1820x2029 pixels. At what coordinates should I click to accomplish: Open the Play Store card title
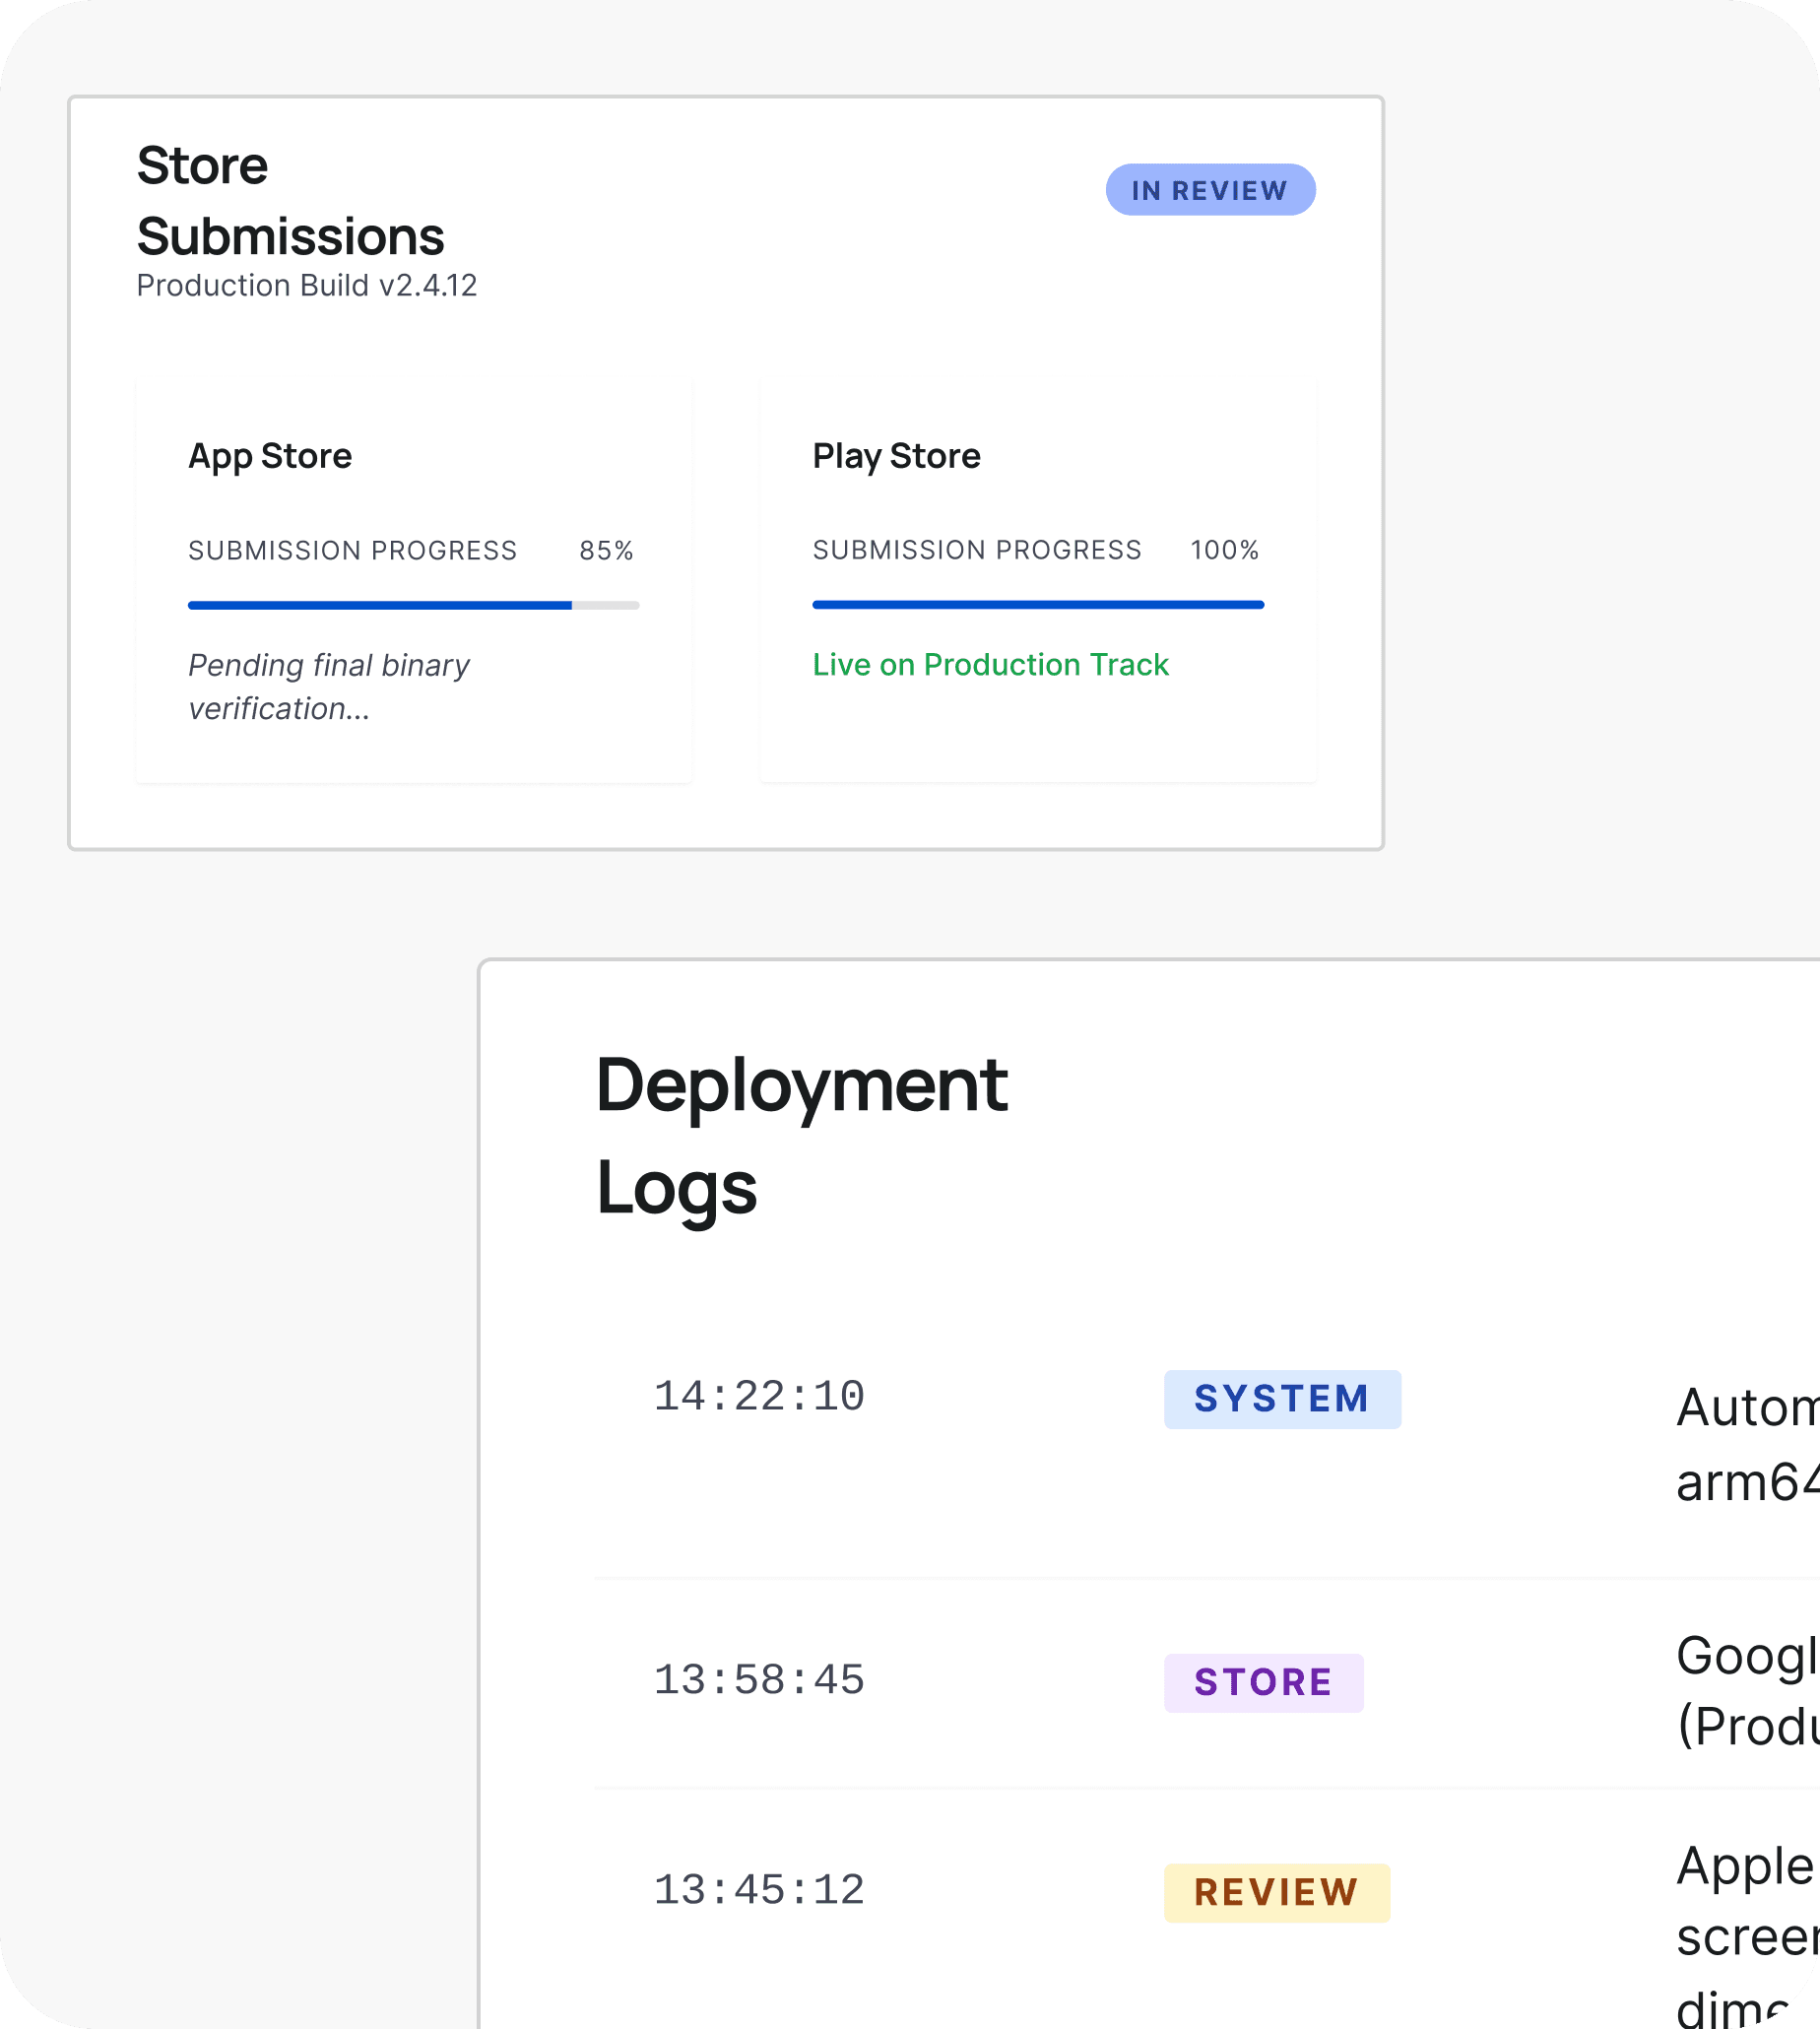(x=896, y=456)
